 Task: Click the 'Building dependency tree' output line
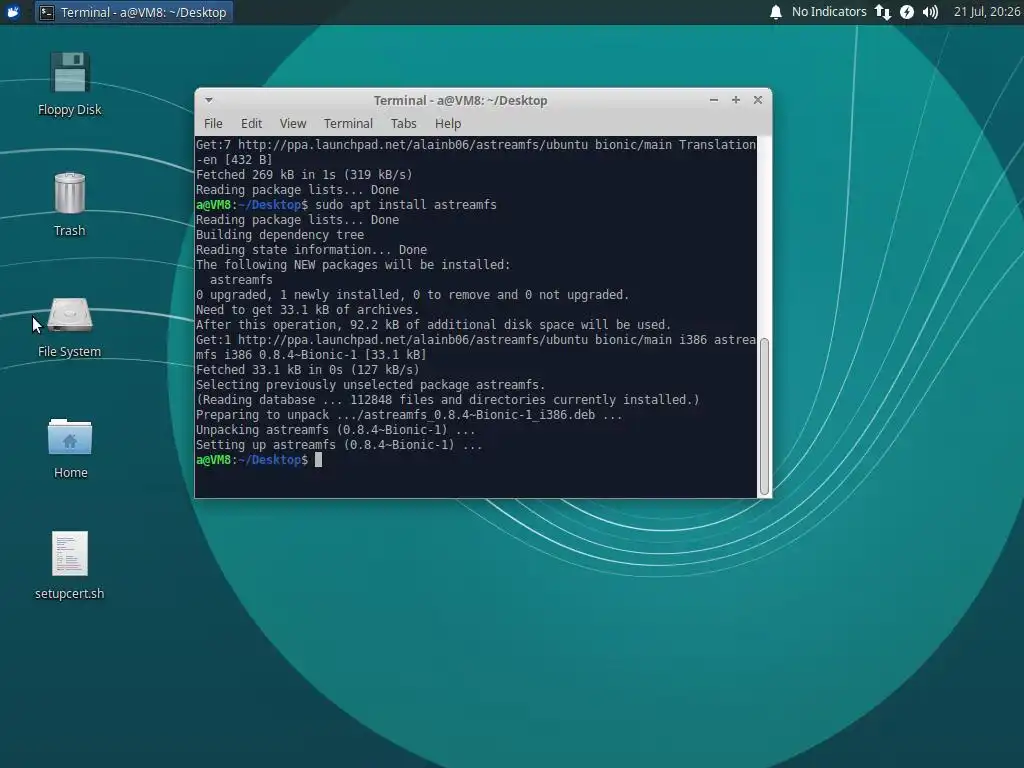click(280, 235)
